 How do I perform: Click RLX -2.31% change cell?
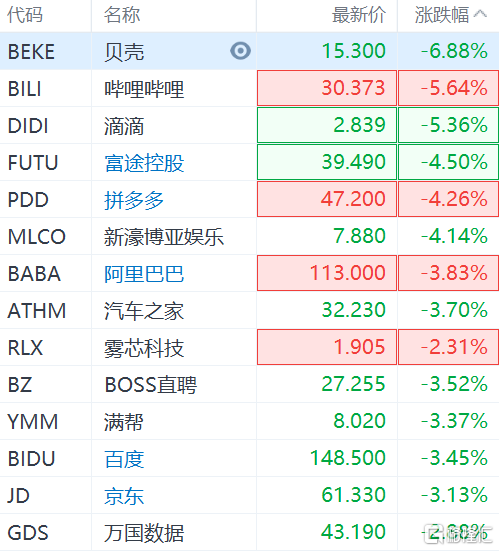coord(449,347)
